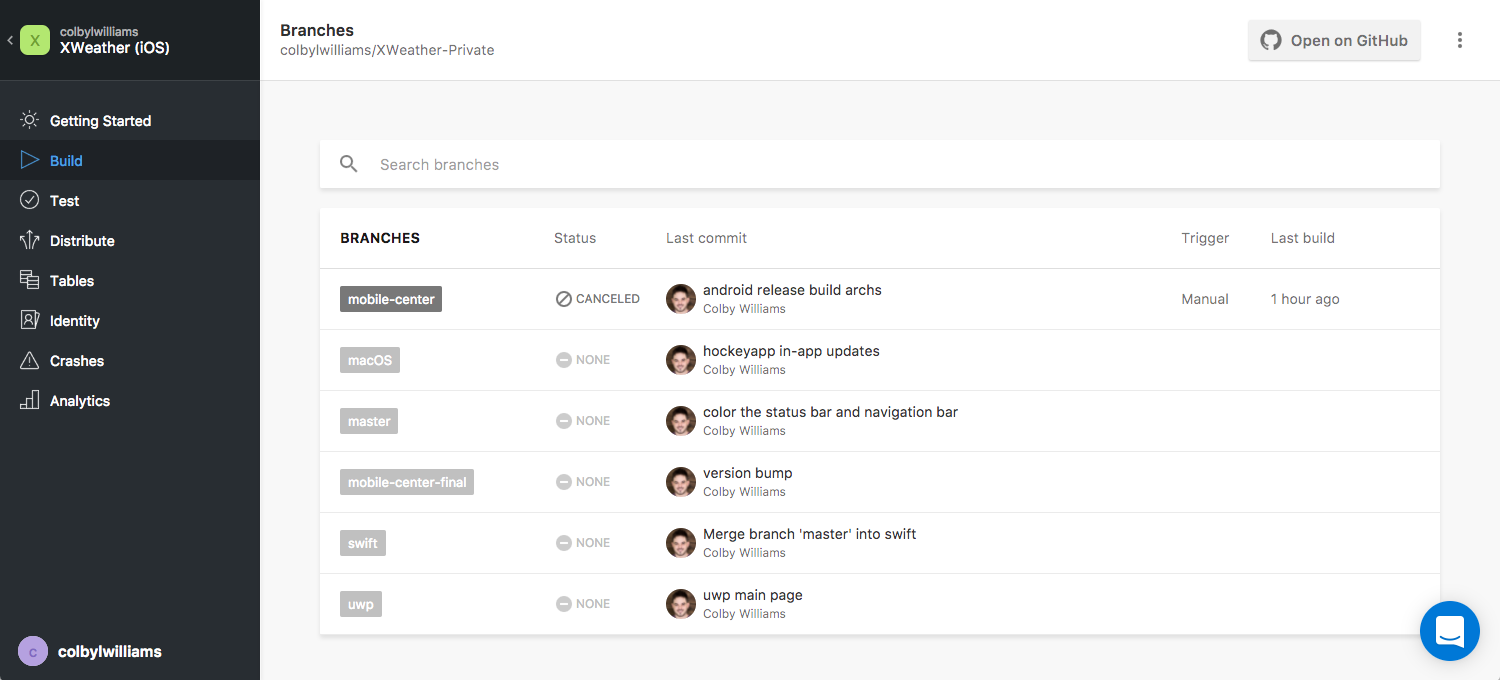Viewport: 1500px width, 680px height.
Task: Open Getting Started in the sidebar
Action: pos(130,120)
